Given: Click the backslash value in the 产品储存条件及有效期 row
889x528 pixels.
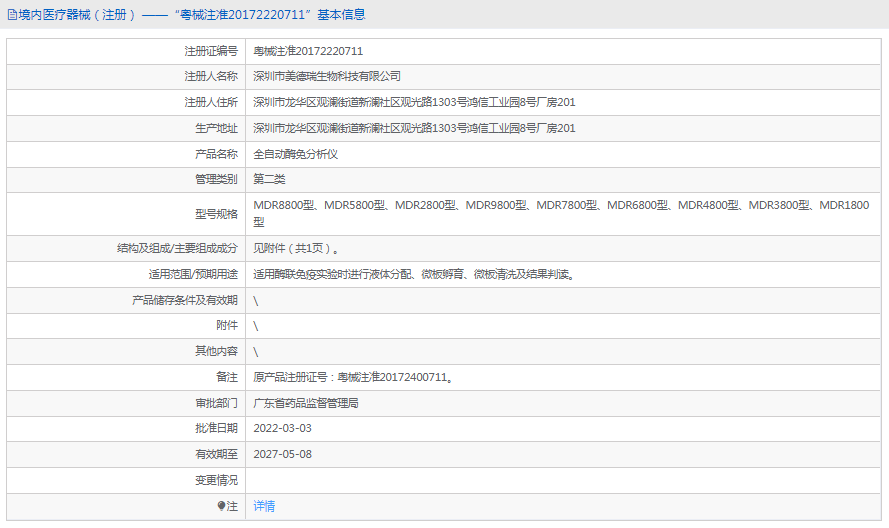Looking at the screenshot, I should [x=256, y=301].
